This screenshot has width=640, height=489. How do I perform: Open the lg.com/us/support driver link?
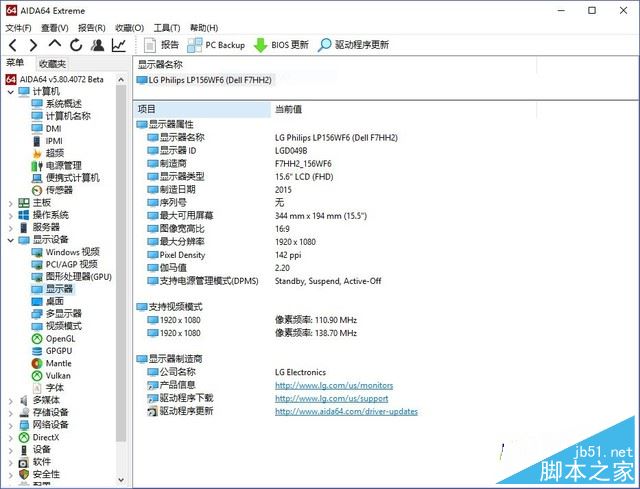click(x=331, y=398)
